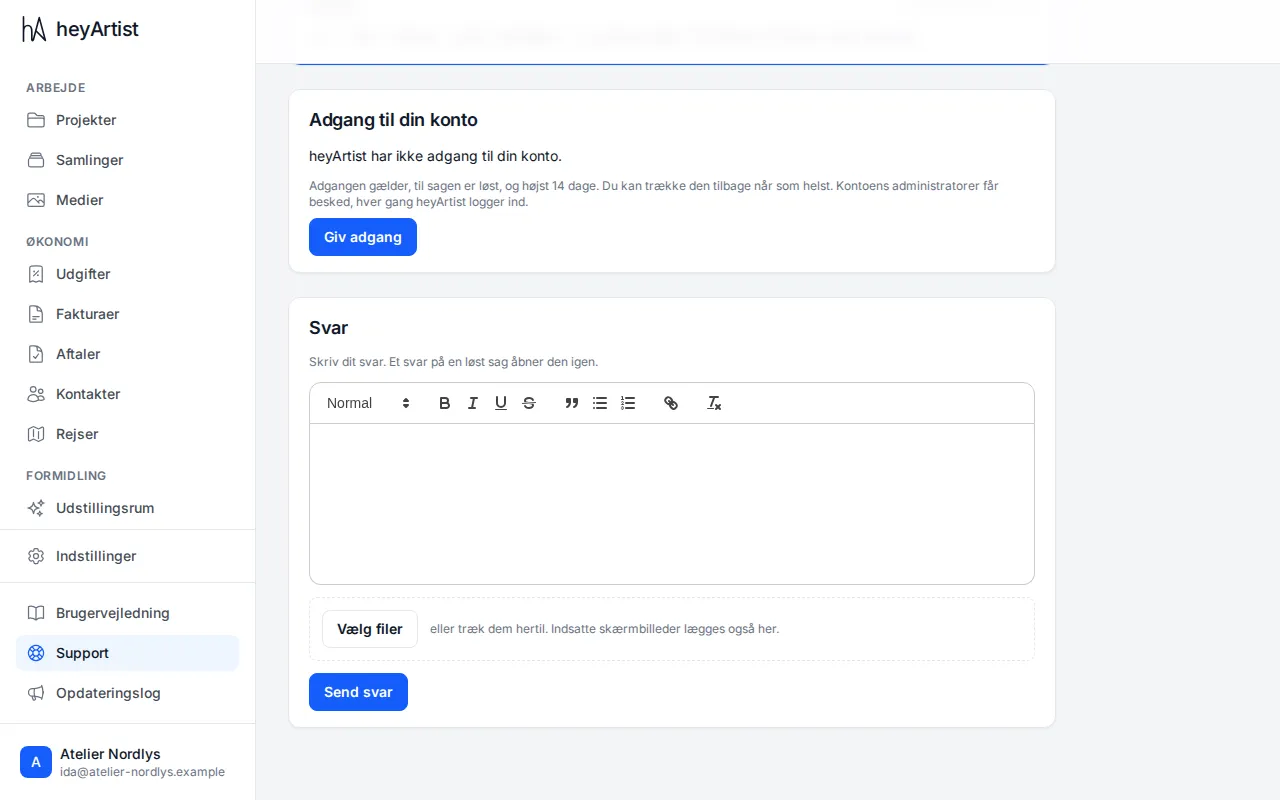Click the image icon beside Medier

[x=36, y=200]
